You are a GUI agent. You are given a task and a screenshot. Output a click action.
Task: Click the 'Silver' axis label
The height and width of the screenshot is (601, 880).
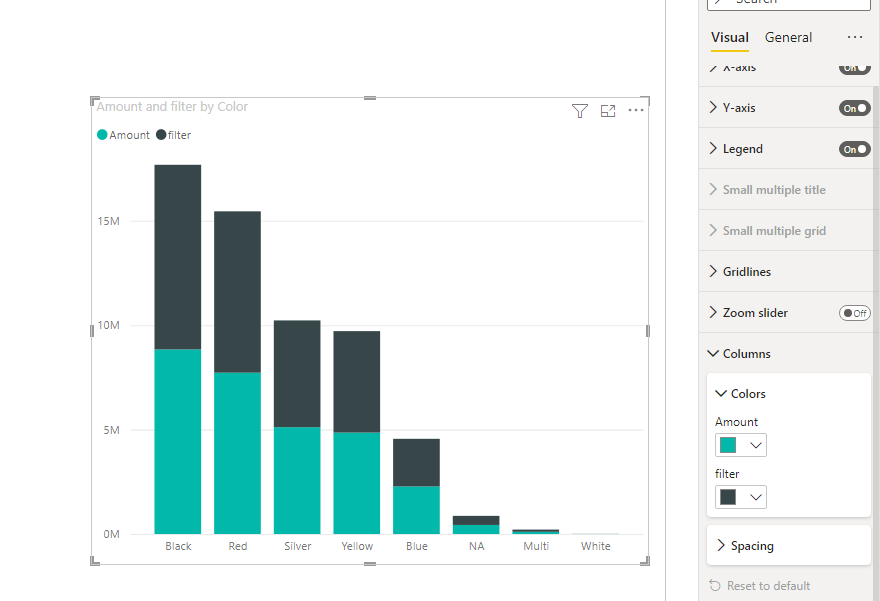pos(297,546)
